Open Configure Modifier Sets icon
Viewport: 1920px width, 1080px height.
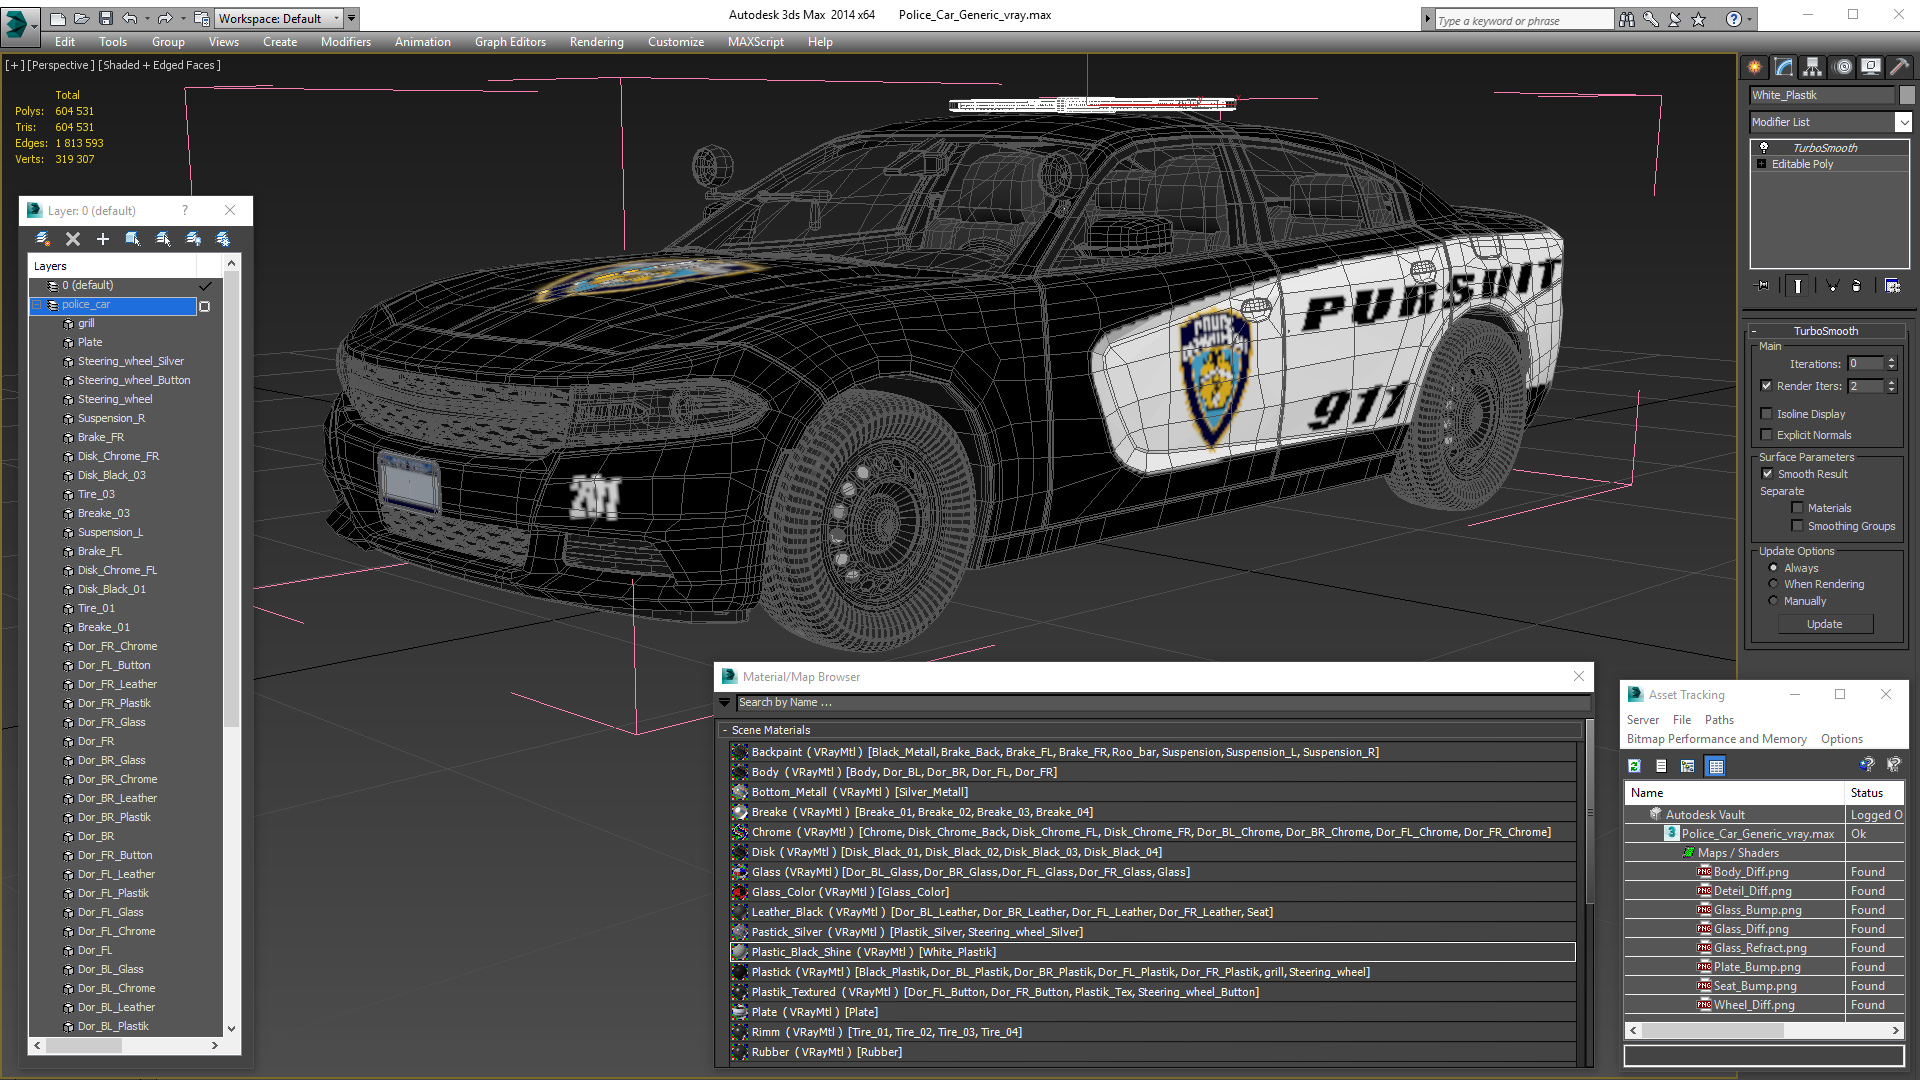point(1892,286)
